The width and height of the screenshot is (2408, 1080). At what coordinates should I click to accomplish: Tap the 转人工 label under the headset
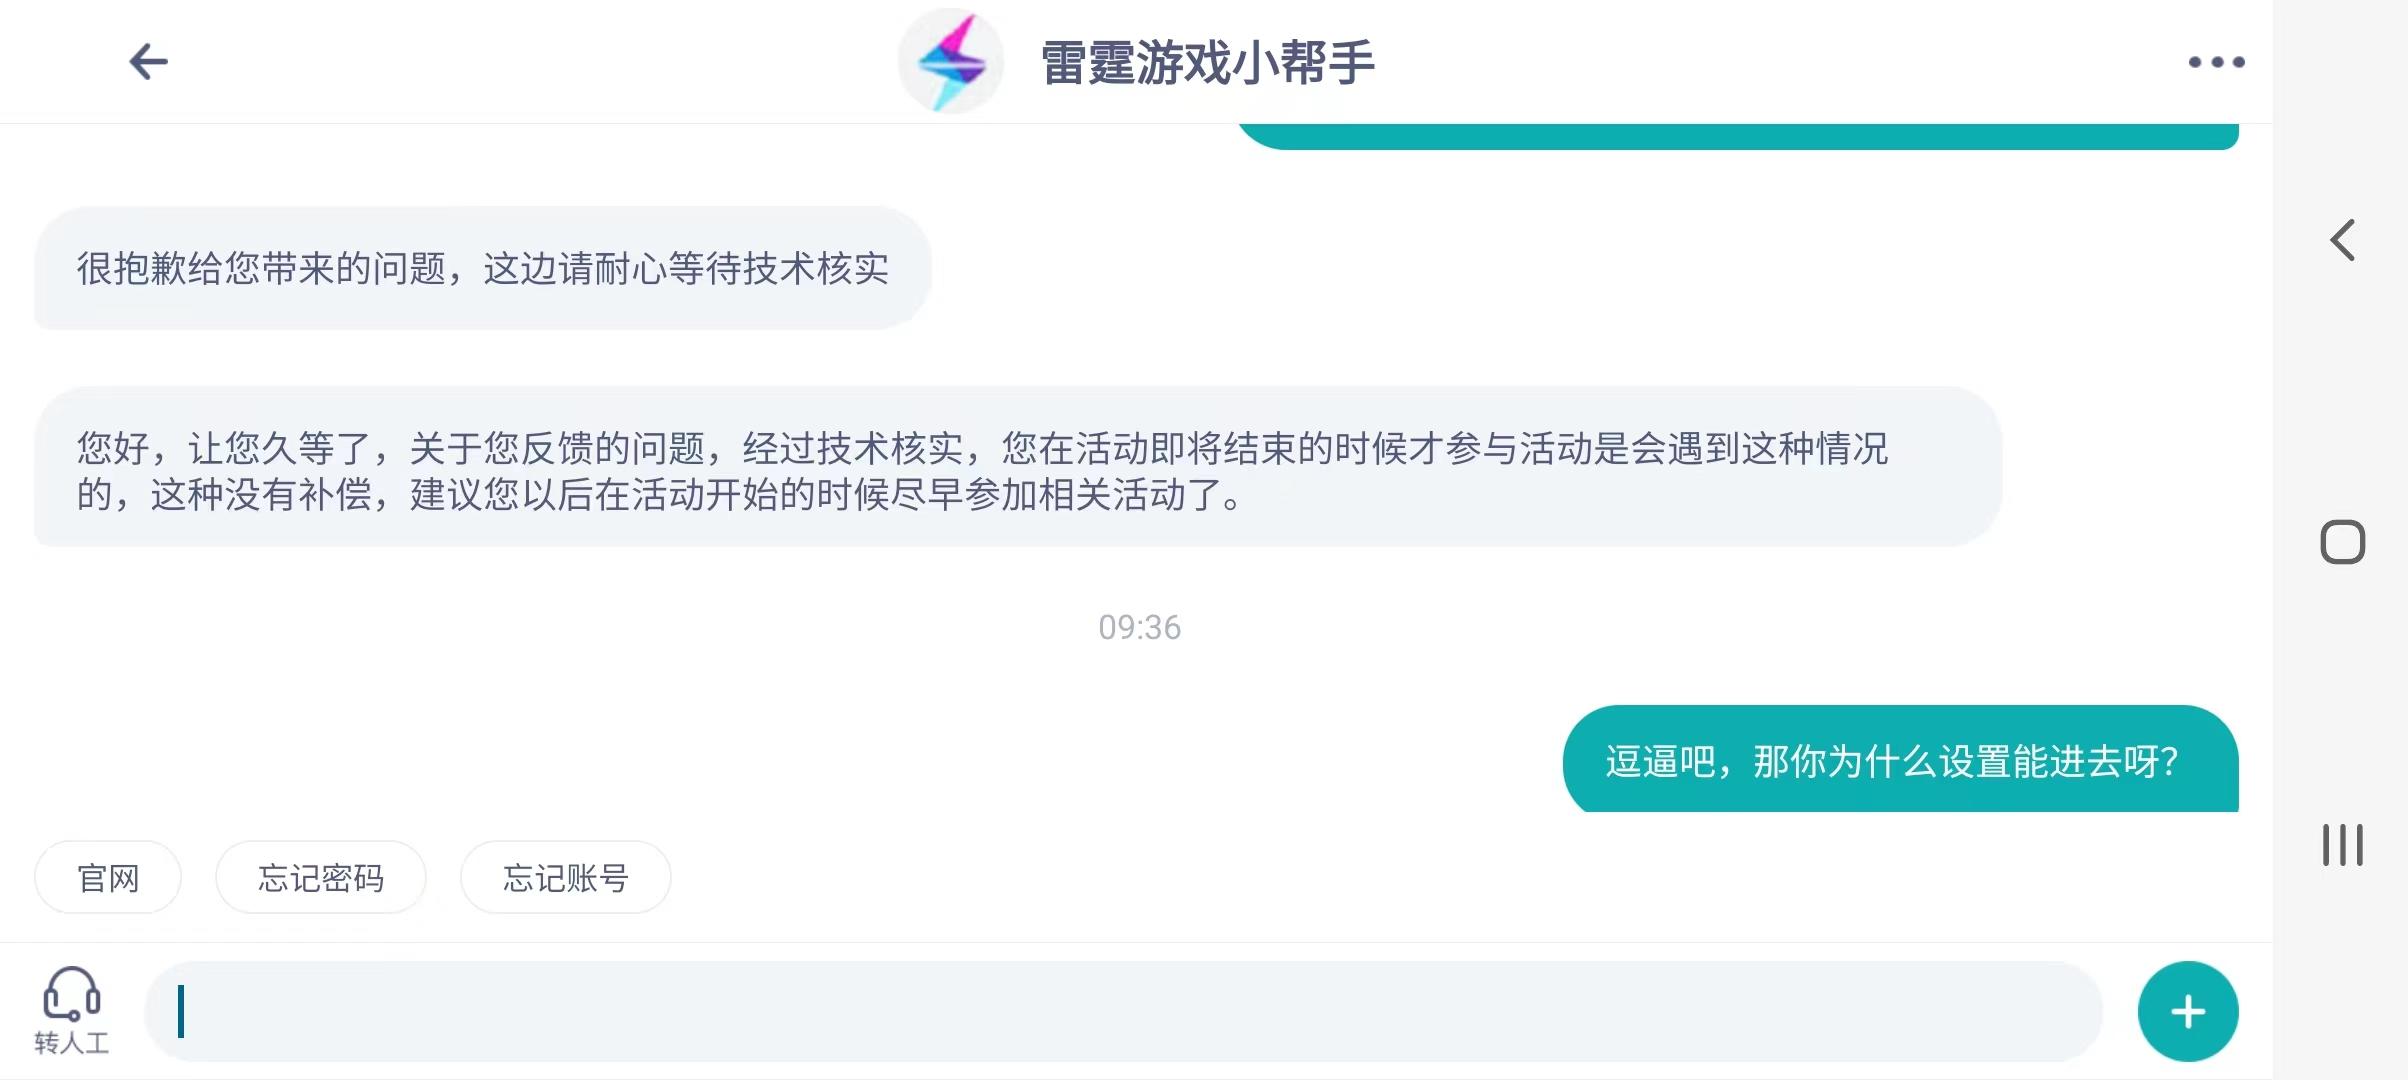(71, 1043)
